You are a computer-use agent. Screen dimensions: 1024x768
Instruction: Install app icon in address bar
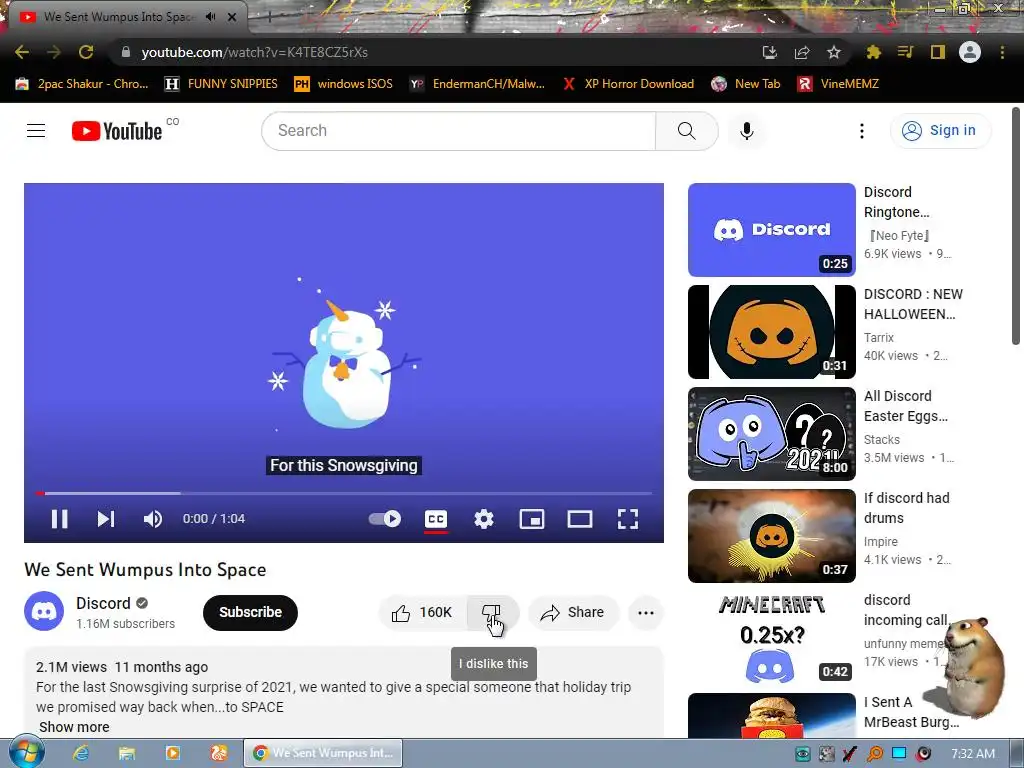(x=770, y=52)
